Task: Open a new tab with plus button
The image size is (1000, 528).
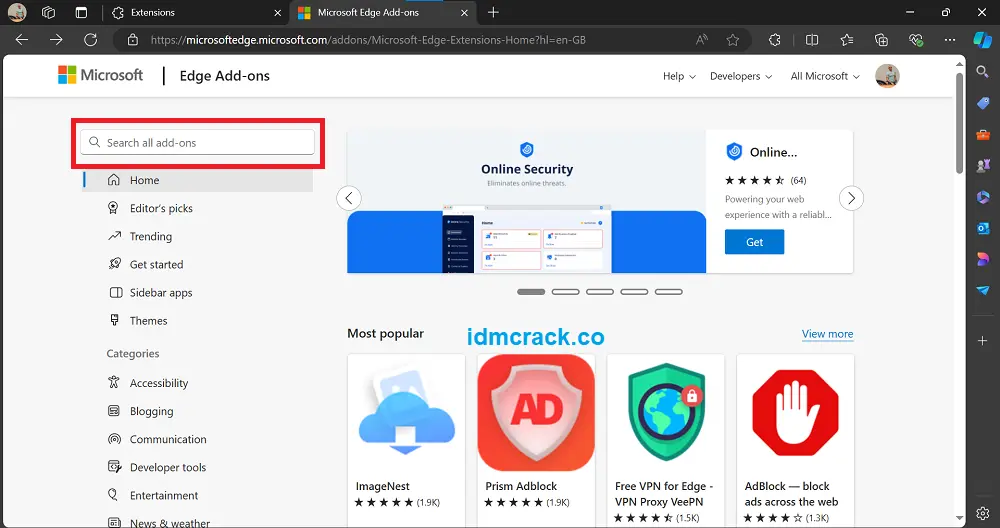Action: (x=493, y=13)
